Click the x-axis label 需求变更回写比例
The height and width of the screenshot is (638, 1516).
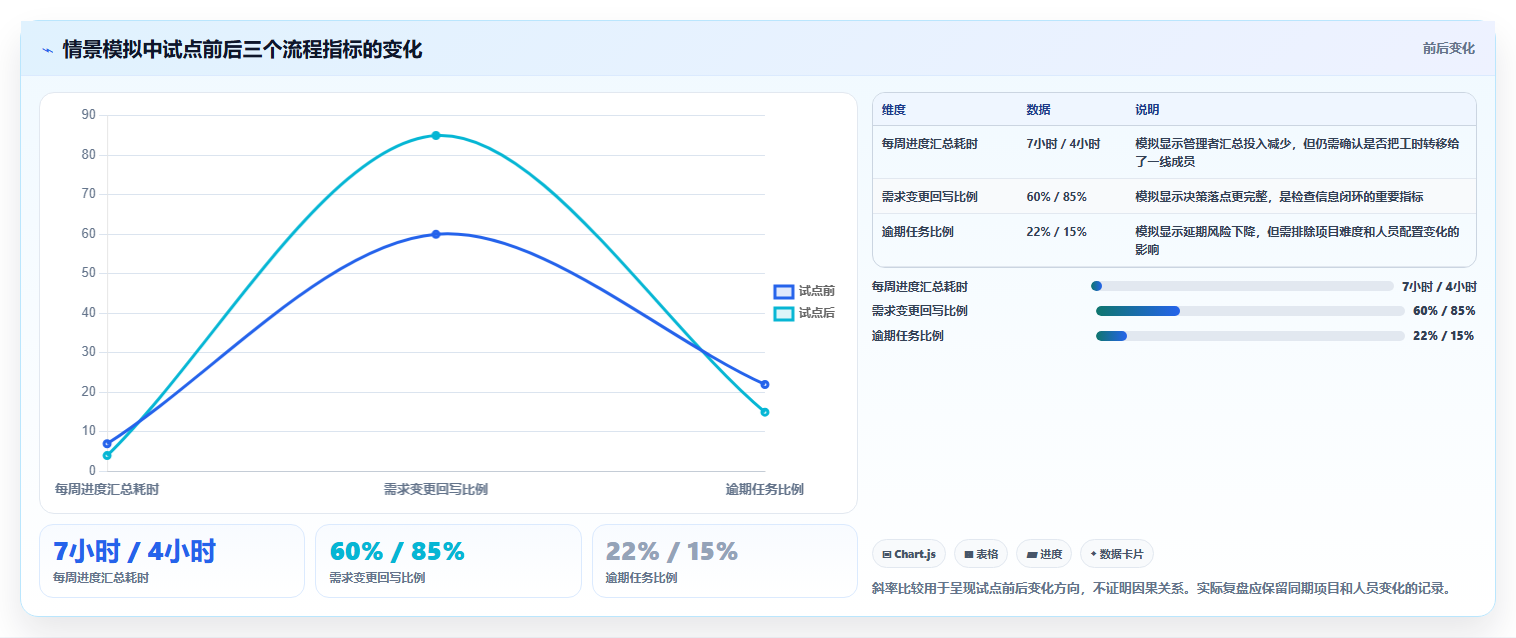(436, 489)
